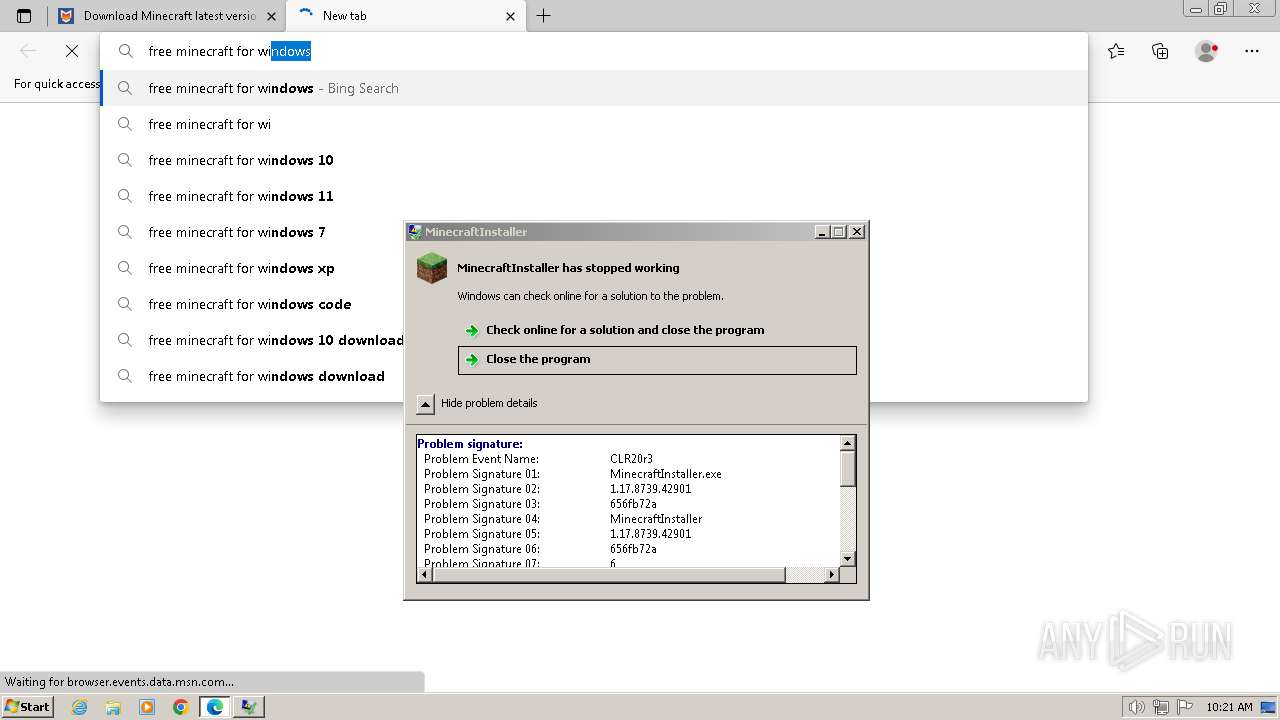1280x720 pixels.
Task: Open Edge Settings and more menu
Action: [x=1252, y=51]
